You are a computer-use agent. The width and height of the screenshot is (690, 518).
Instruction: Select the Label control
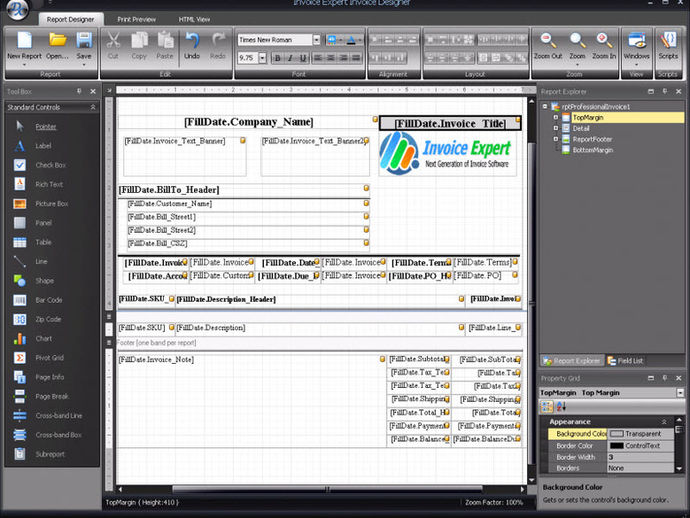click(x=43, y=146)
